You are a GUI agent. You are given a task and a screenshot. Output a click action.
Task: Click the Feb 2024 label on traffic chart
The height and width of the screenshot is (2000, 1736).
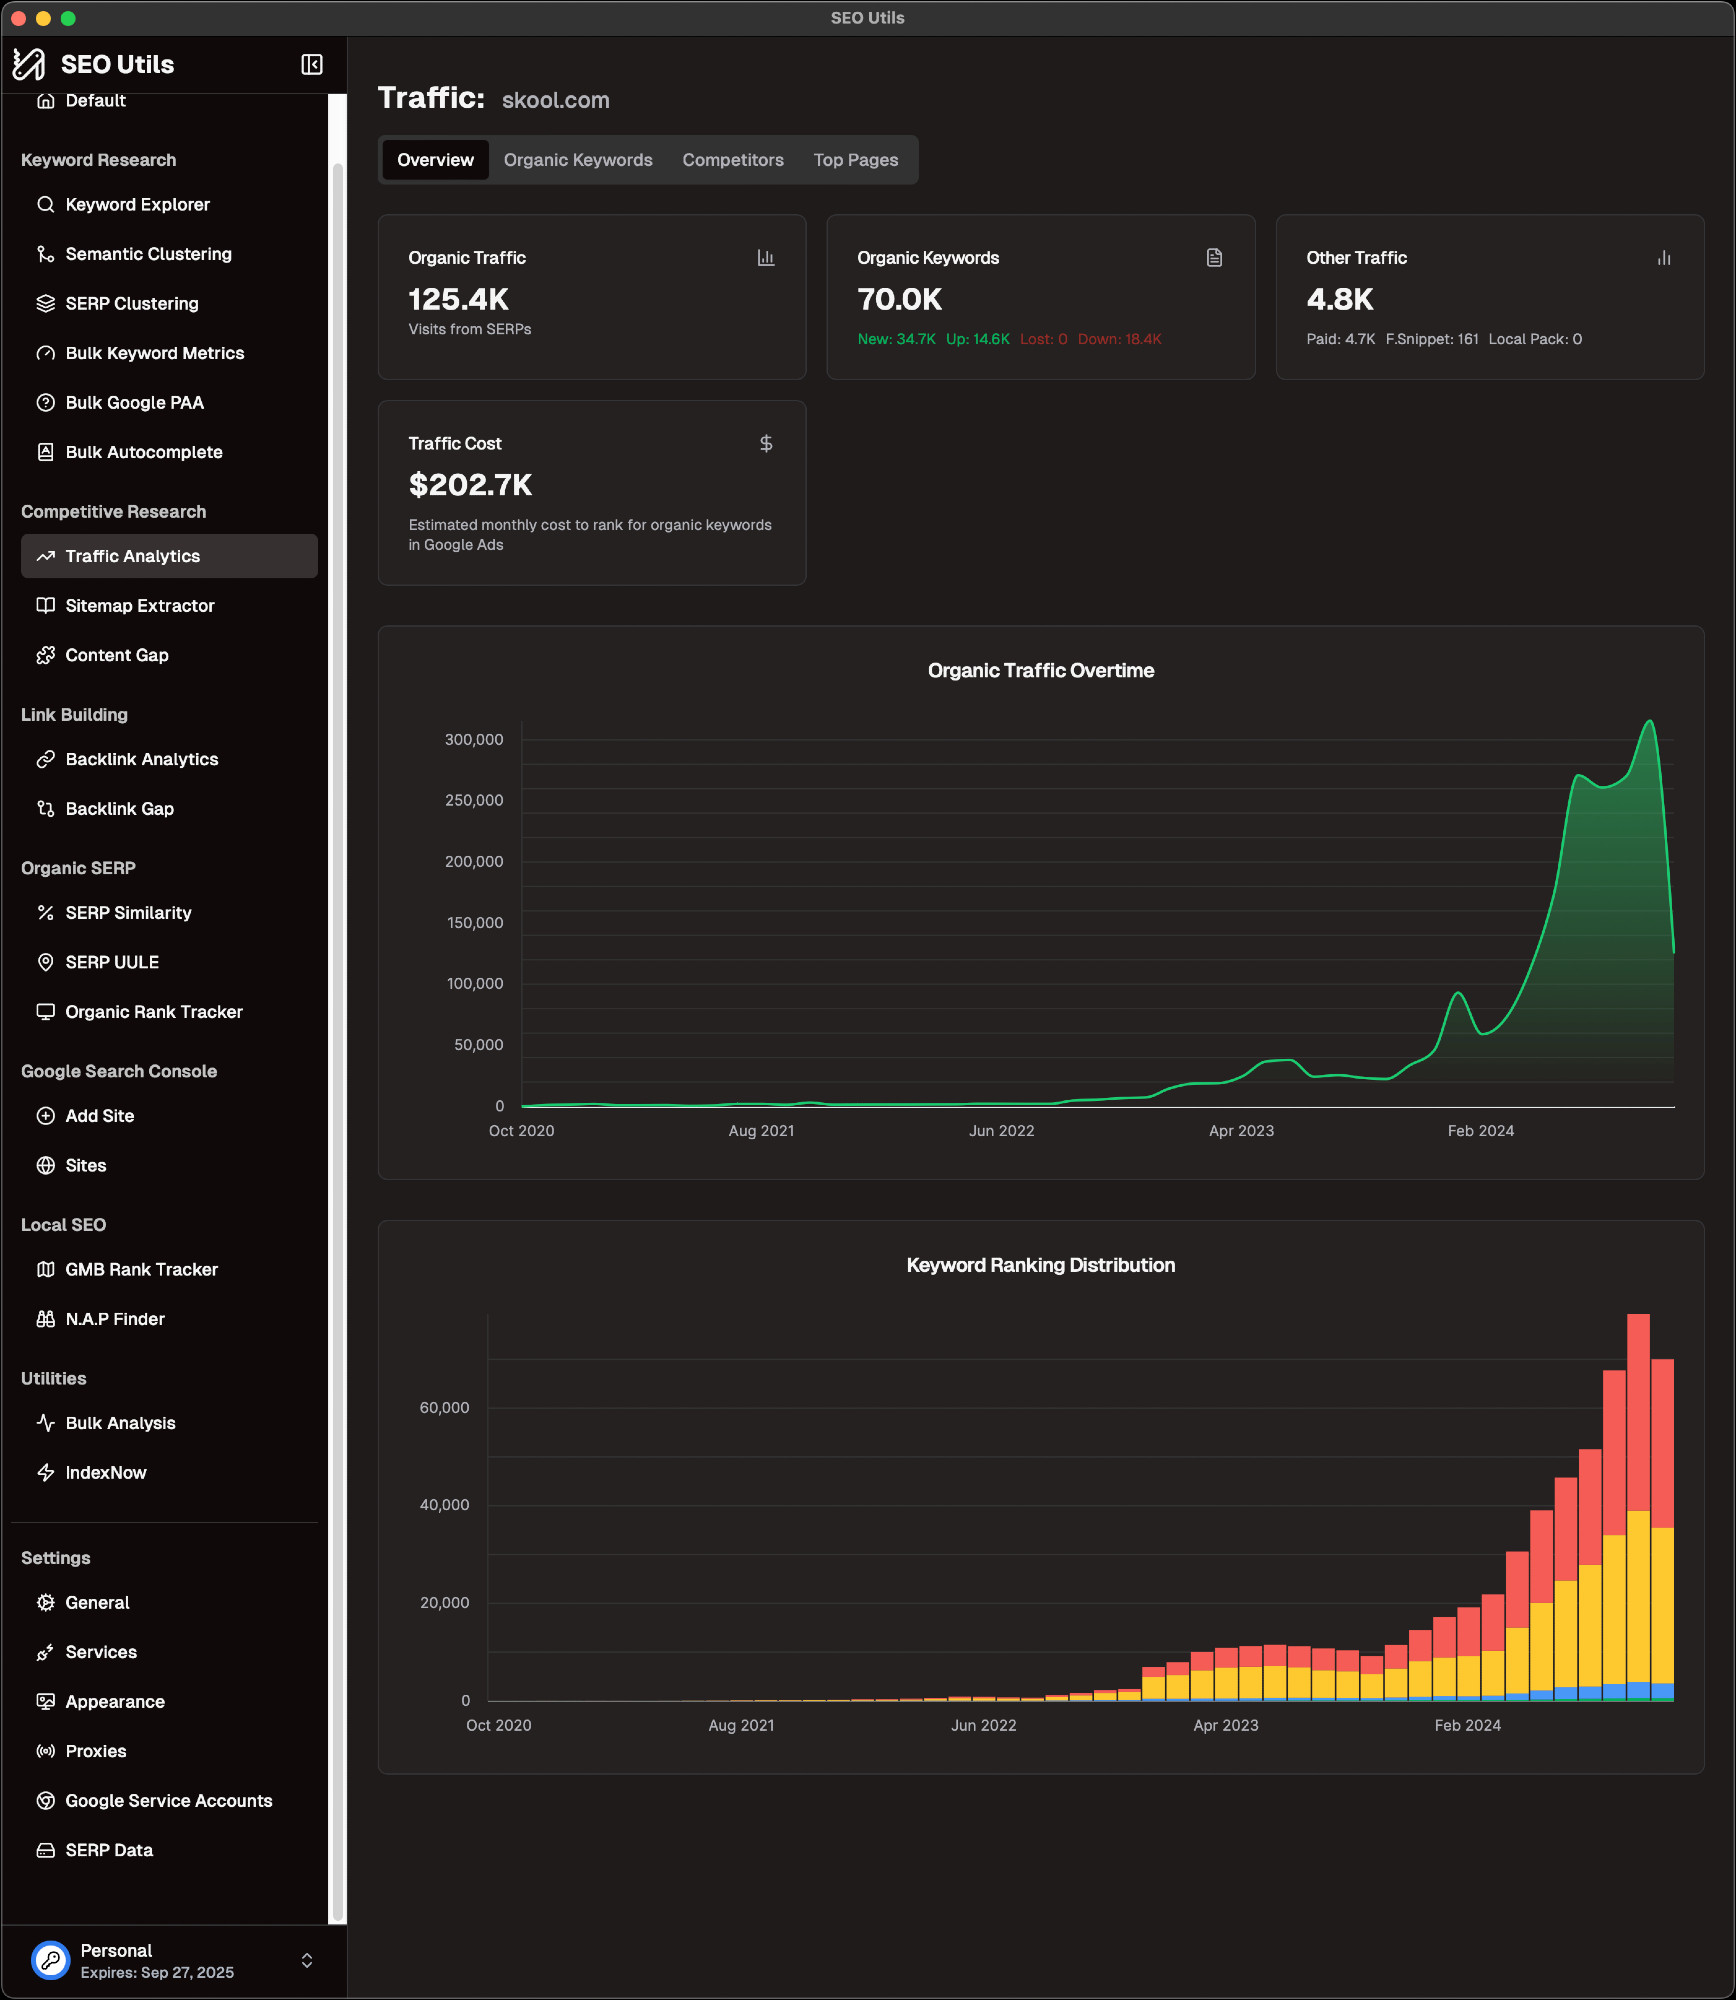click(1481, 1131)
